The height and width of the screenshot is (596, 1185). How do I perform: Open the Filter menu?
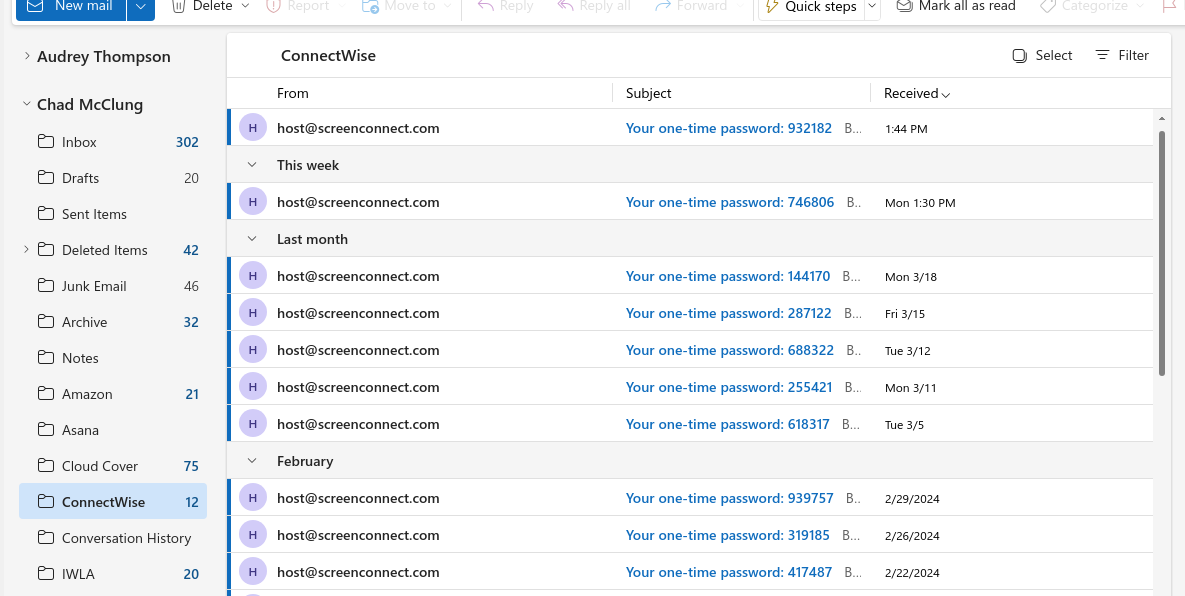[1122, 55]
